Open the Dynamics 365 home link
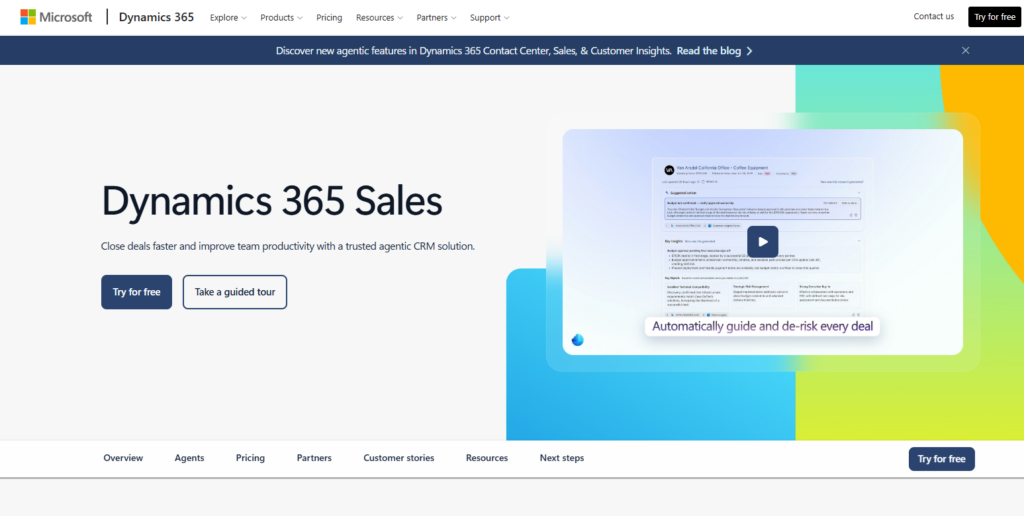The height and width of the screenshot is (516, 1024). [156, 17]
